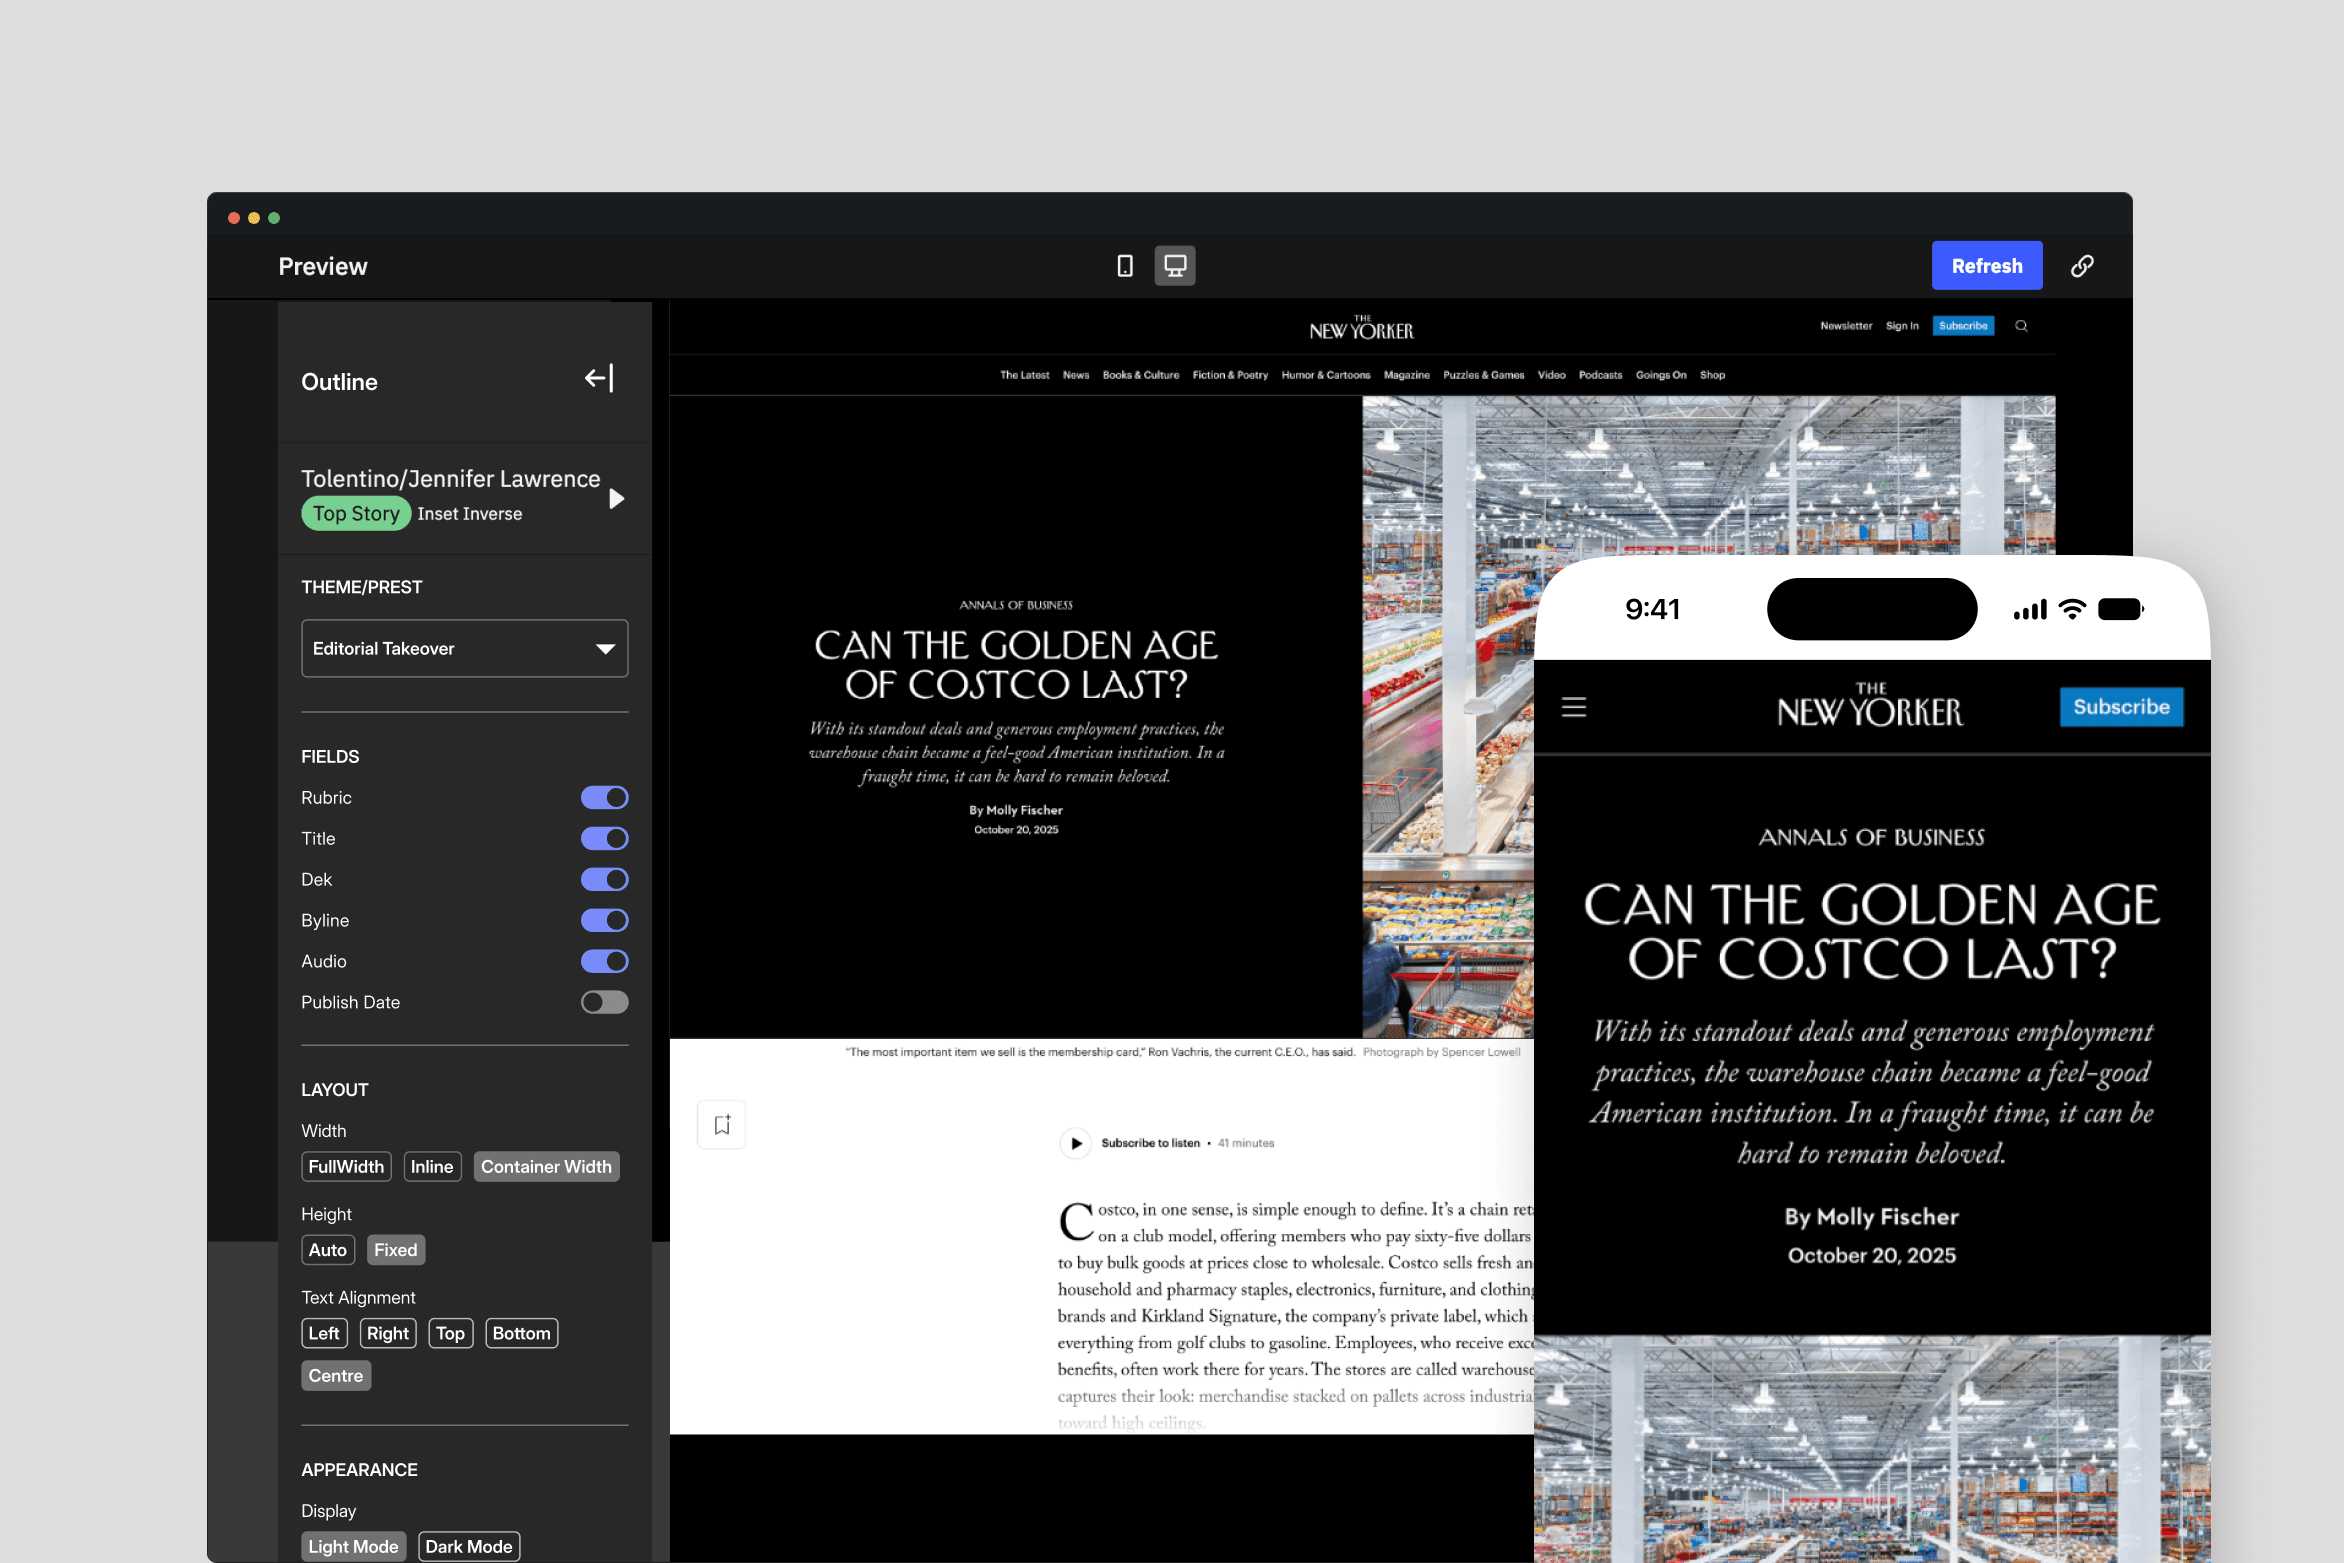Open hamburger menu in mobile preview

click(x=1574, y=707)
